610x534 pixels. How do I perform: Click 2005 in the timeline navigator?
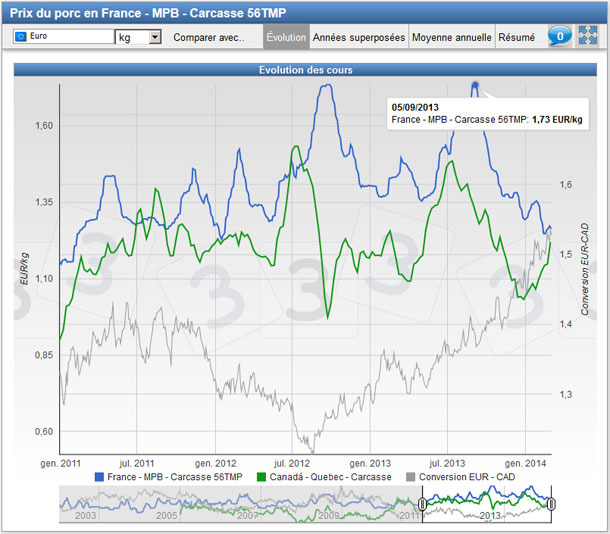(165, 514)
